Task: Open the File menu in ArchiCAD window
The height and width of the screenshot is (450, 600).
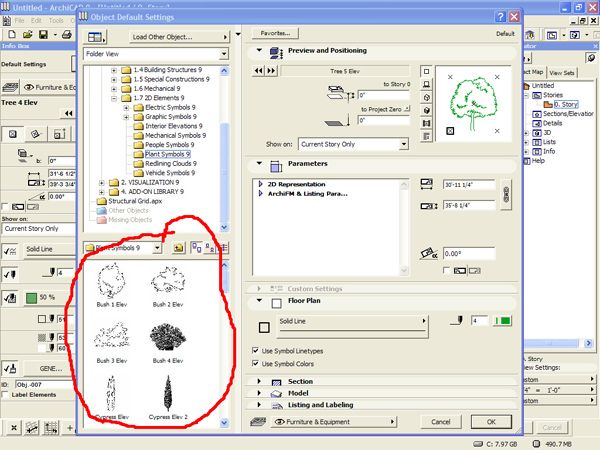Action: [19, 20]
